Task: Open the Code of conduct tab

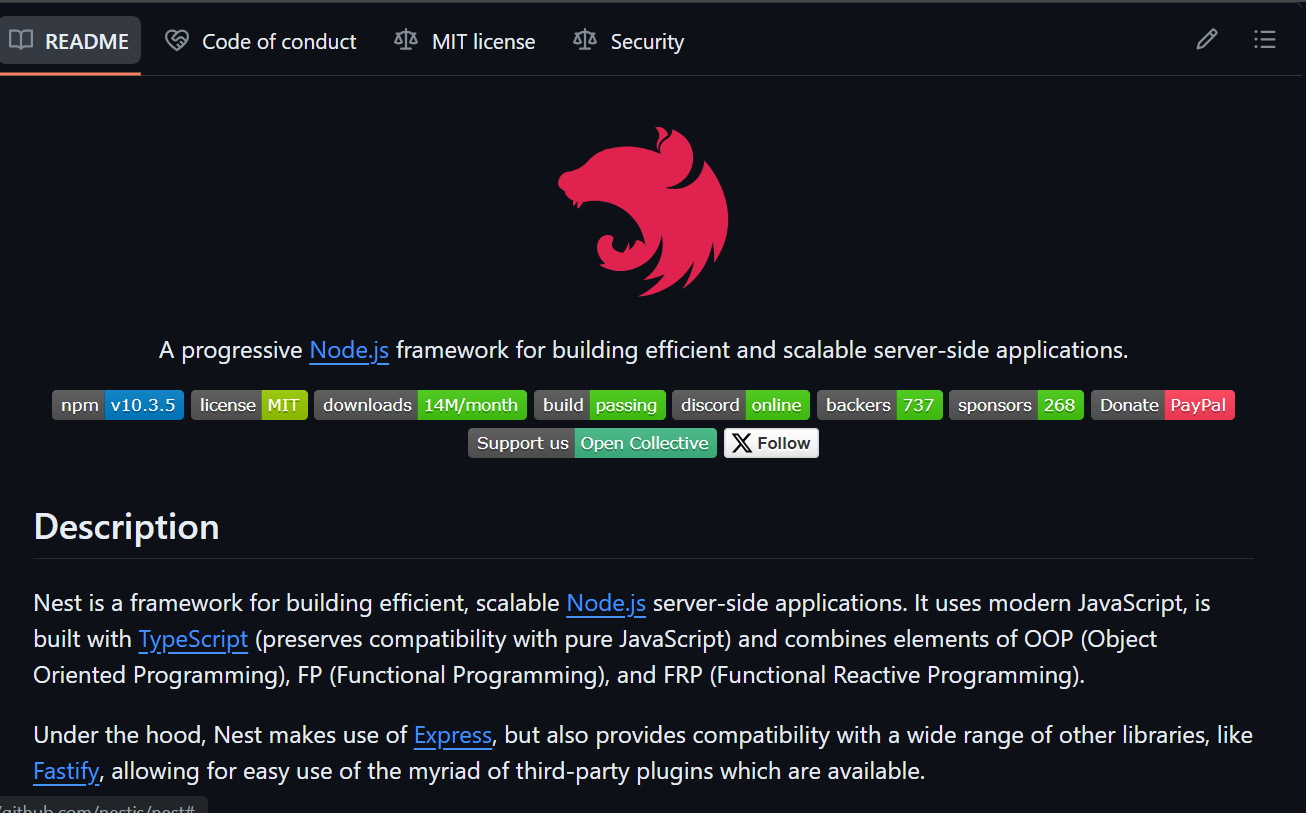Action: tap(261, 41)
